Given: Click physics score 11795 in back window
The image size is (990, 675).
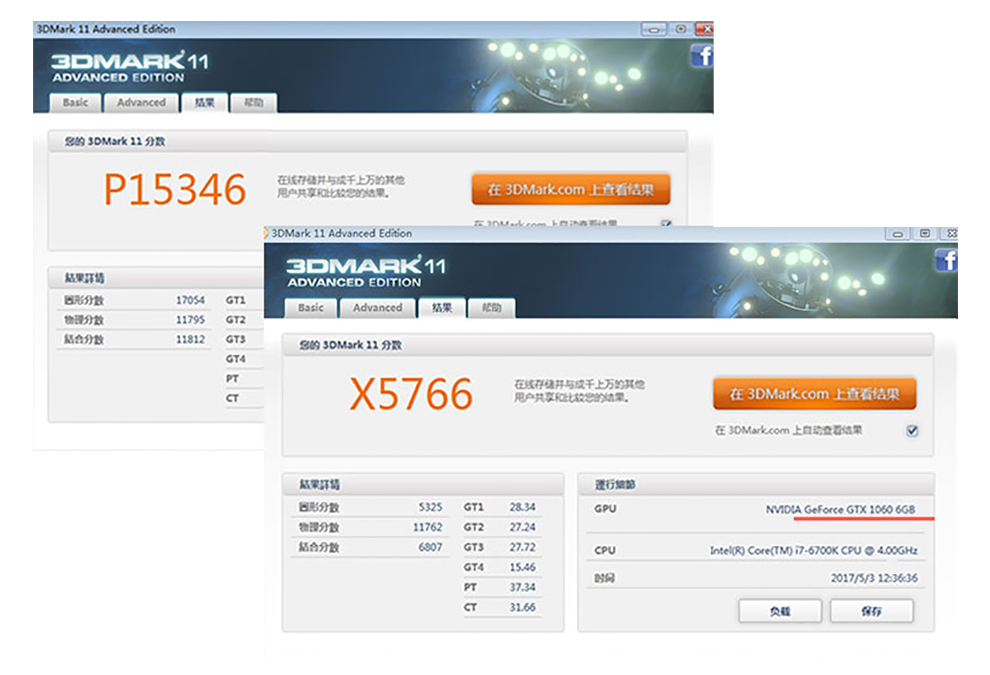Looking at the screenshot, I should click(190, 320).
